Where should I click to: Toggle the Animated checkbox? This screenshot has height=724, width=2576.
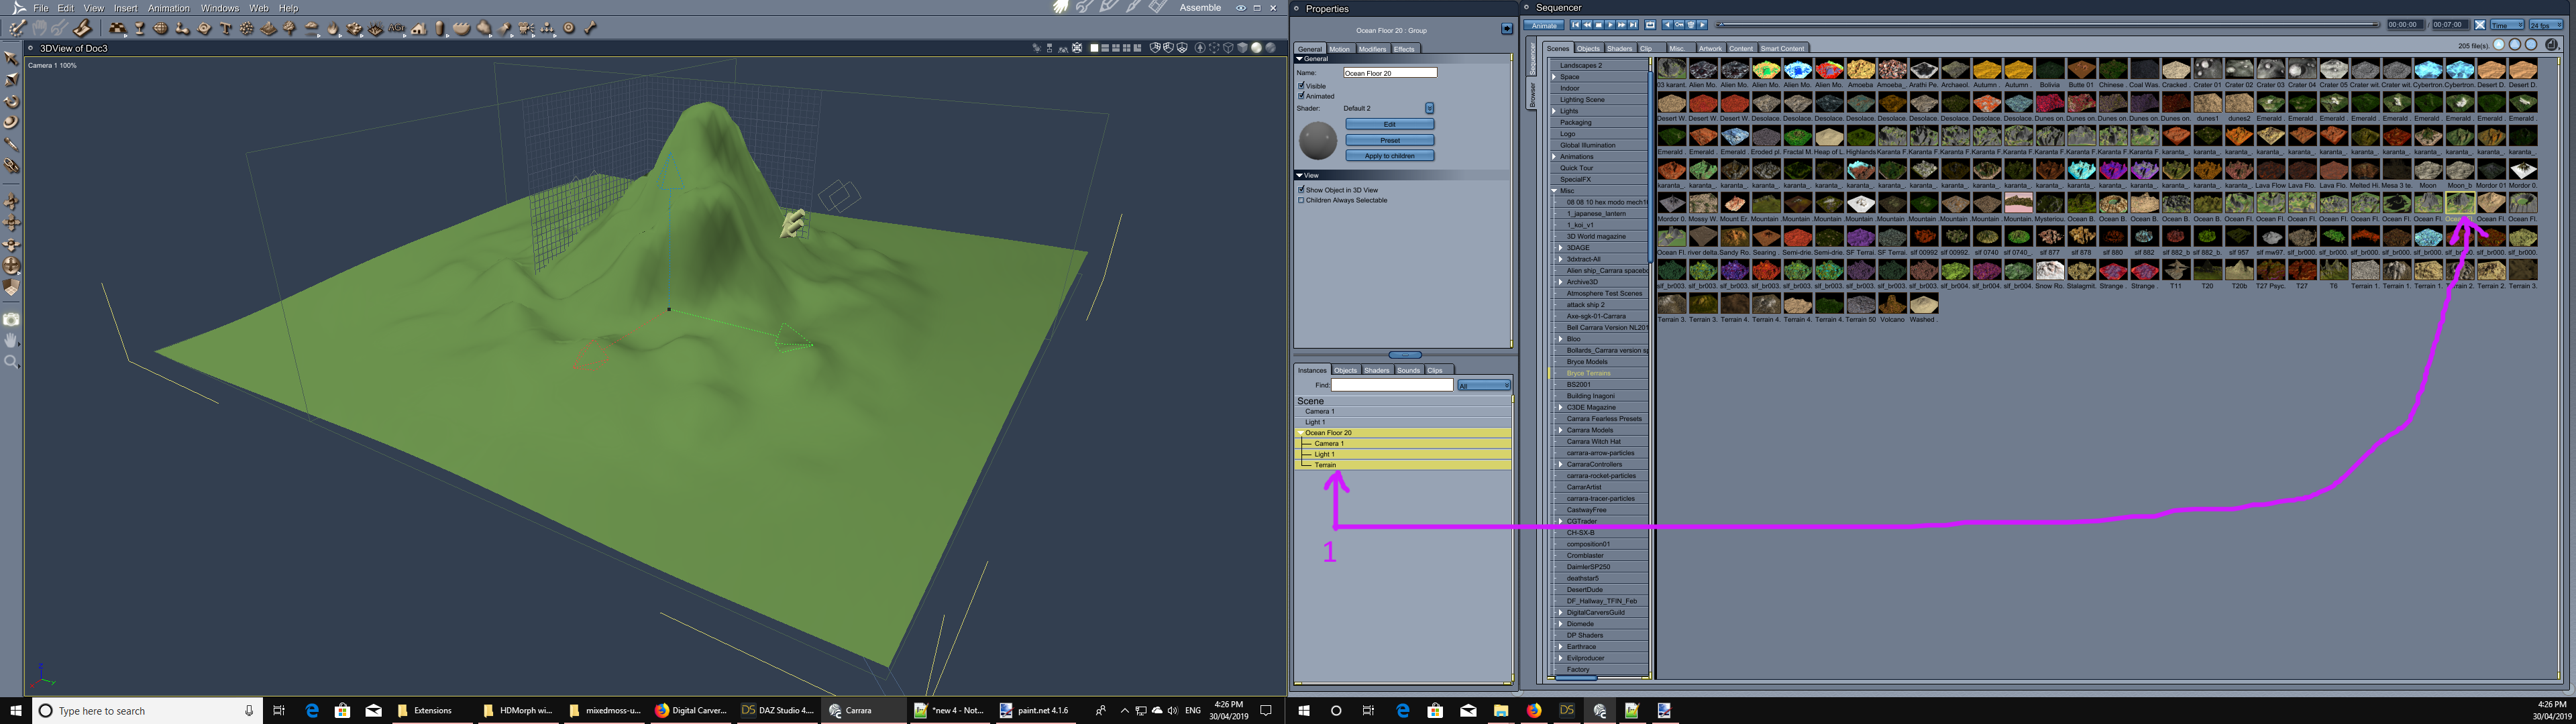pos(1301,96)
